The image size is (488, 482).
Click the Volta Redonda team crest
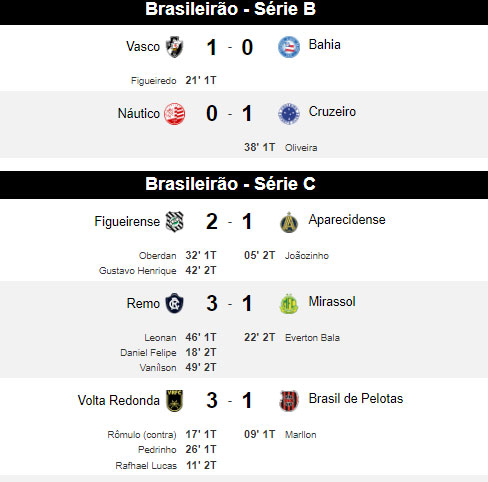coord(175,401)
